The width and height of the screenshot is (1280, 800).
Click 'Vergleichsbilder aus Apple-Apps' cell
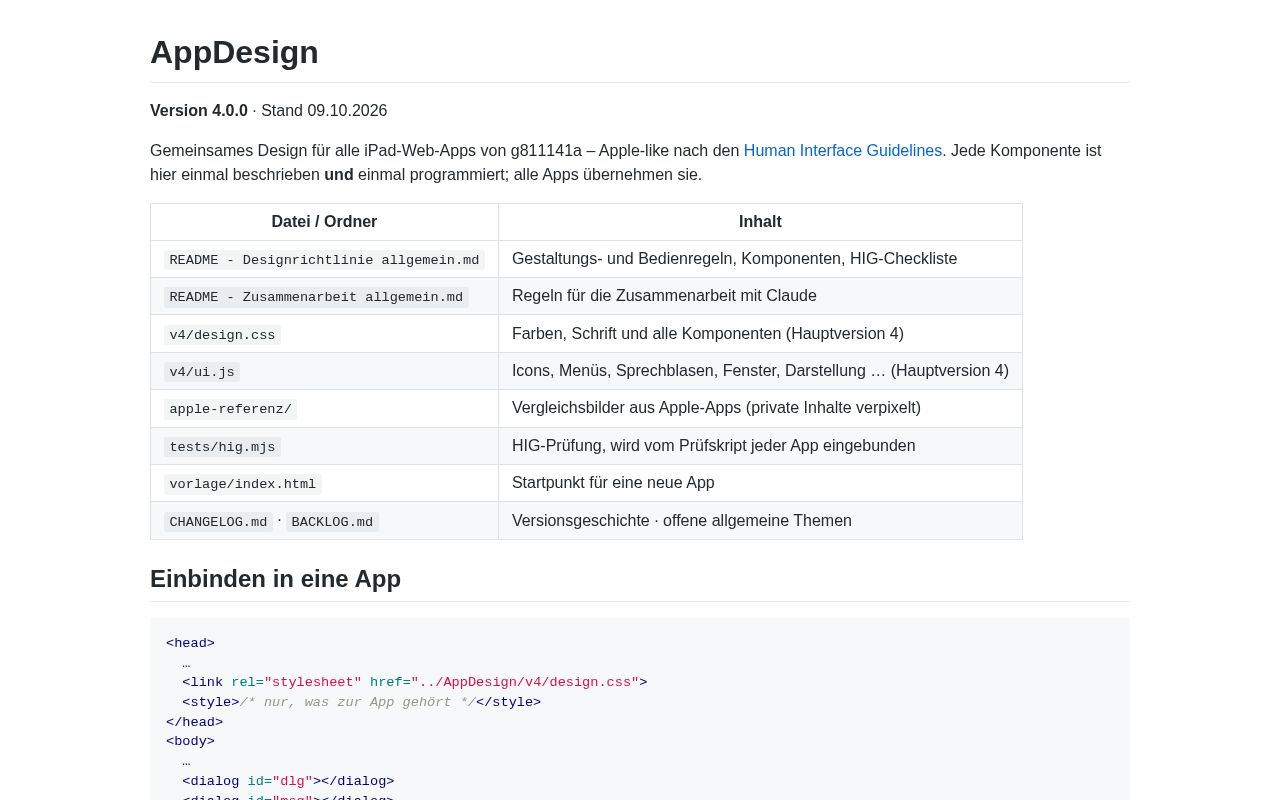tap(760, 408)
